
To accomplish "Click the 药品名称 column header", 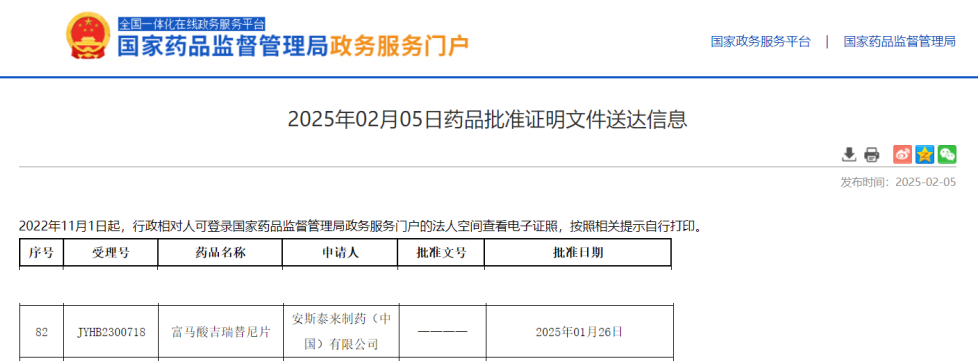I will [220, 253].
